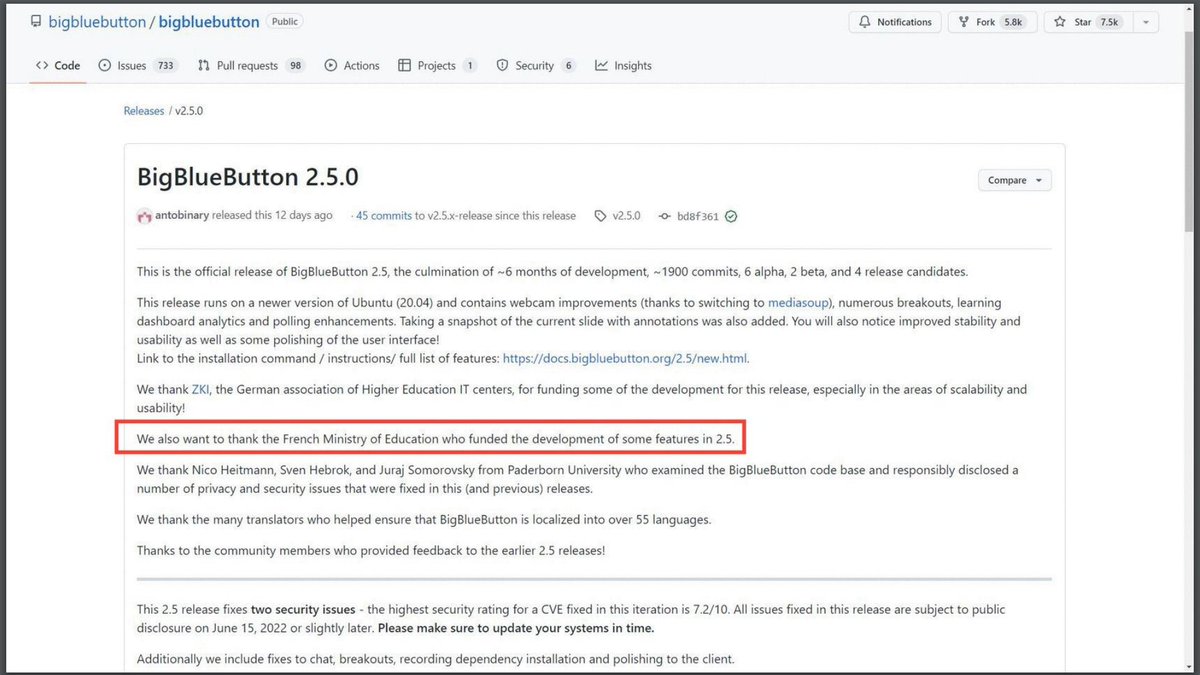This screenshot has width=1200, height=675.
Task: Click the code brackets icon in Code tab
Action: point(42,66)
